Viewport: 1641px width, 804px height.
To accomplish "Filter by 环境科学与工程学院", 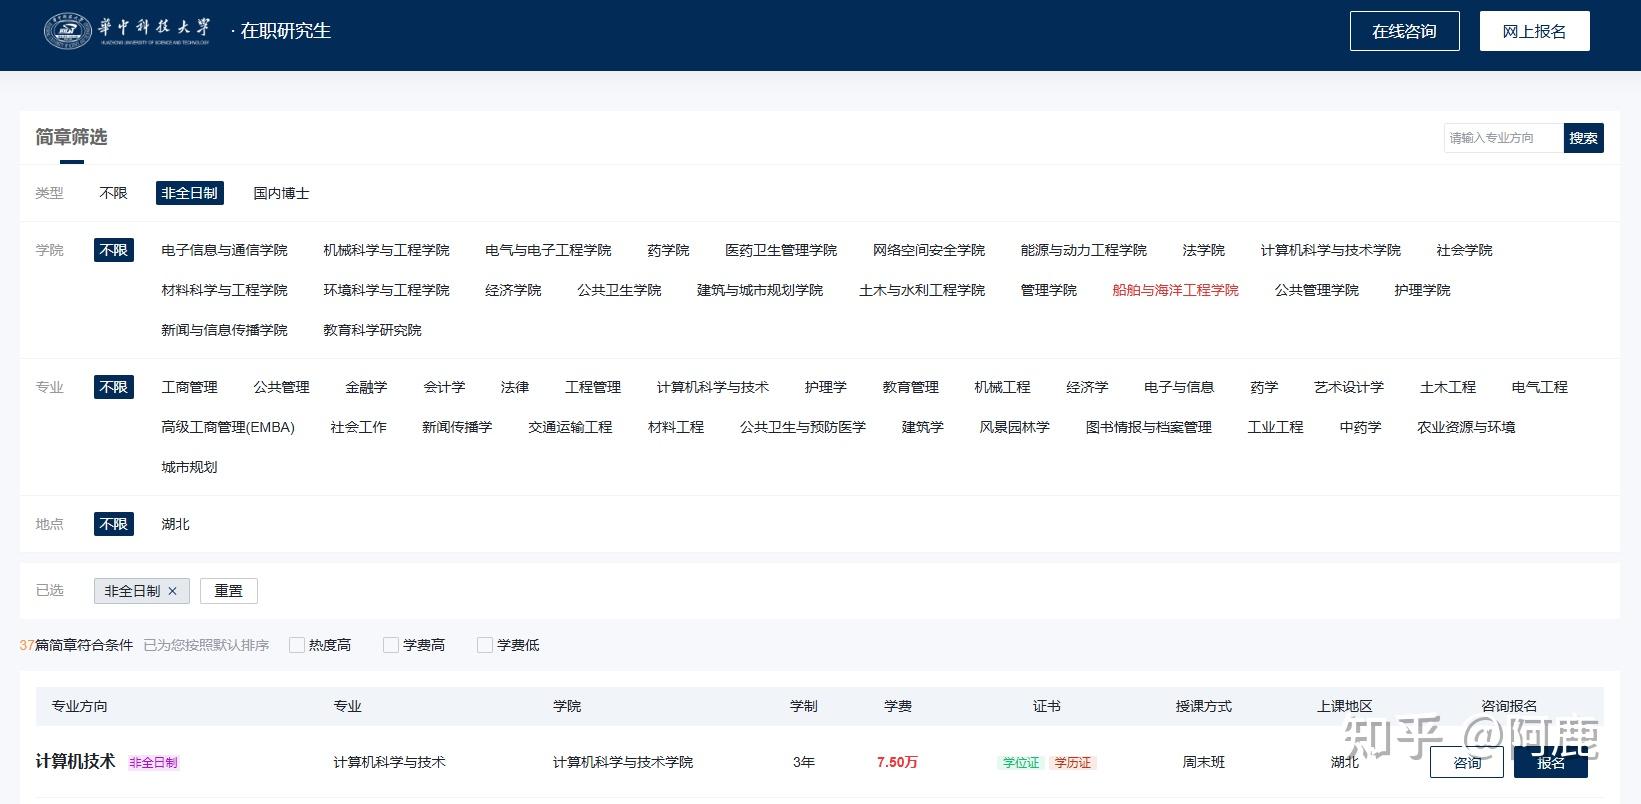I will [386, 290].
